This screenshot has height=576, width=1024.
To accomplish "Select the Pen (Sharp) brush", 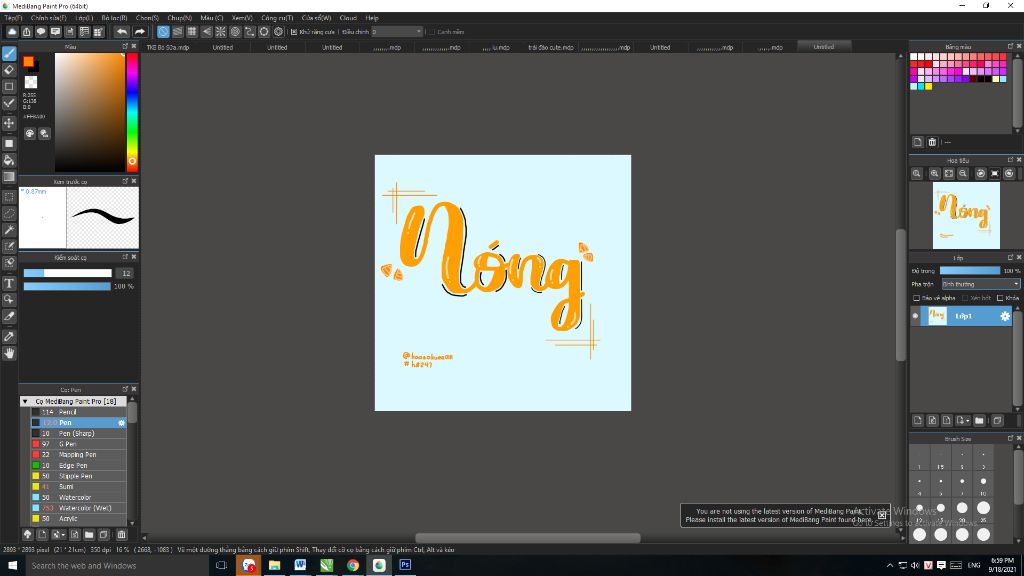I will point(78,434).
